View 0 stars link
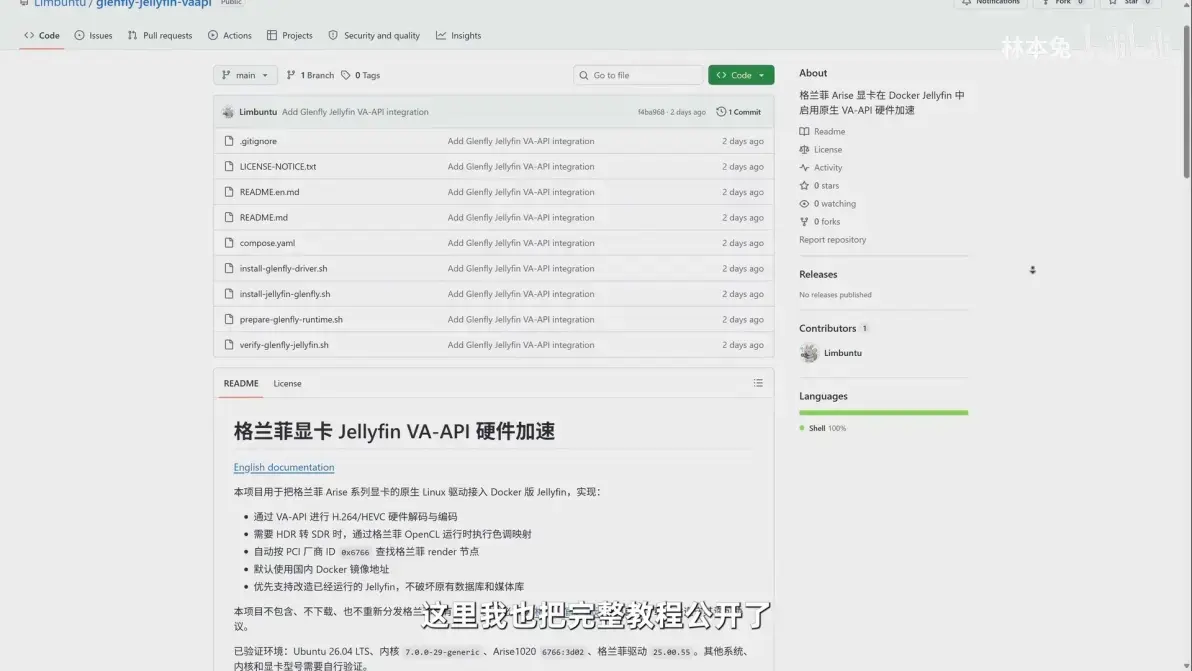The height and width of the screenshot is (671, 1192). tap(819, 185)
